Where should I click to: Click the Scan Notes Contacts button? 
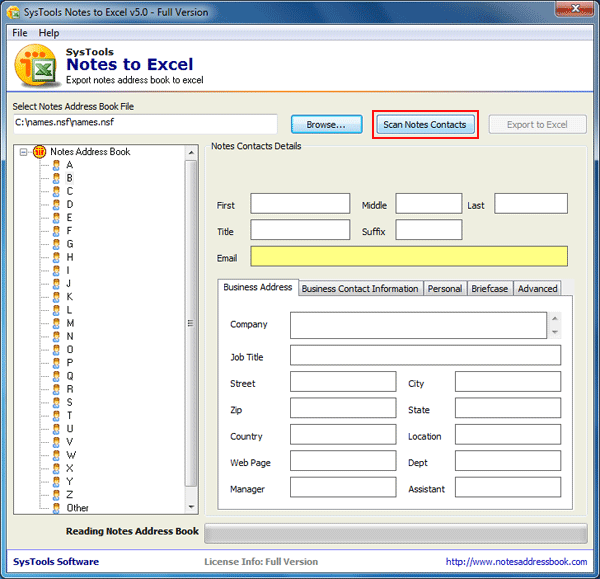(x=425, y=124)
